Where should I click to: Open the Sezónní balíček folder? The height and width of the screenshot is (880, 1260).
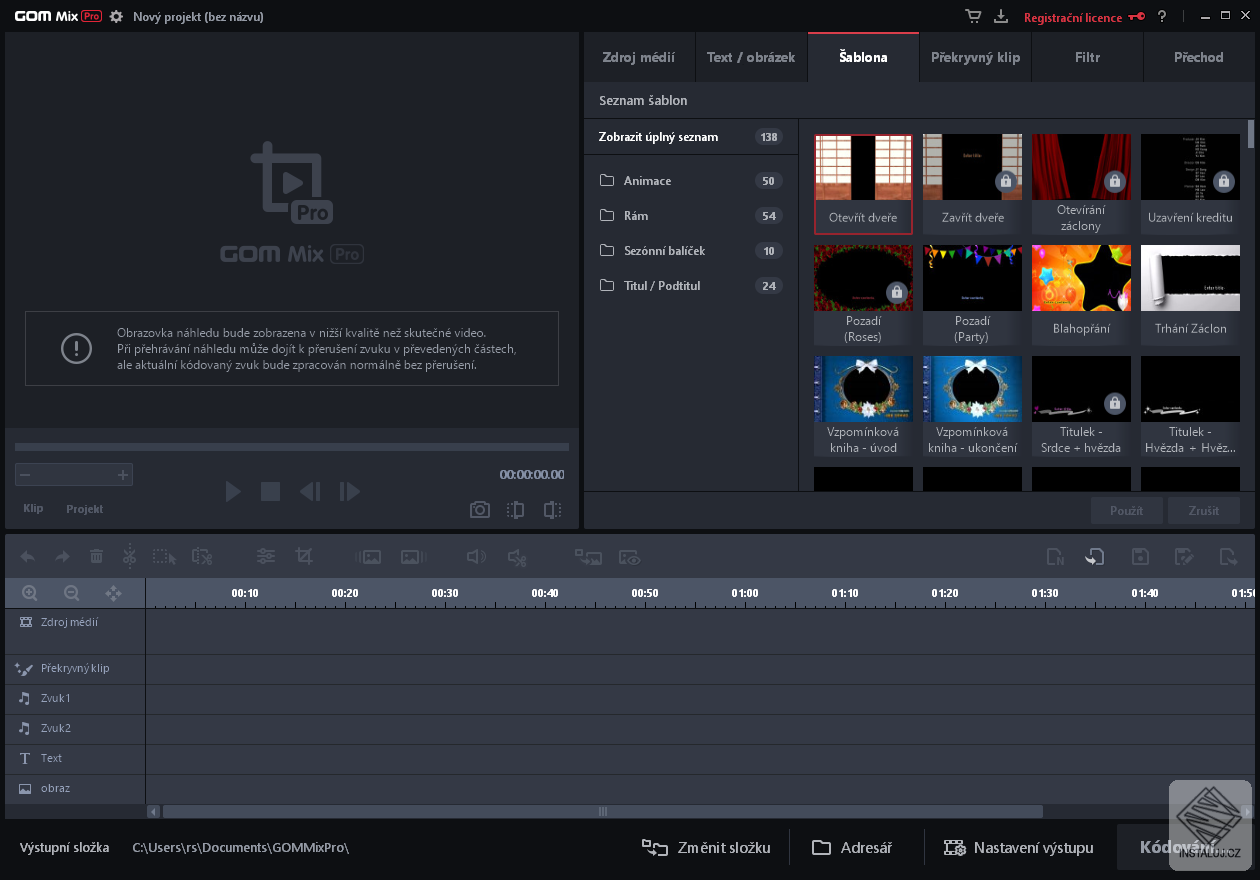tap(691, 251)
